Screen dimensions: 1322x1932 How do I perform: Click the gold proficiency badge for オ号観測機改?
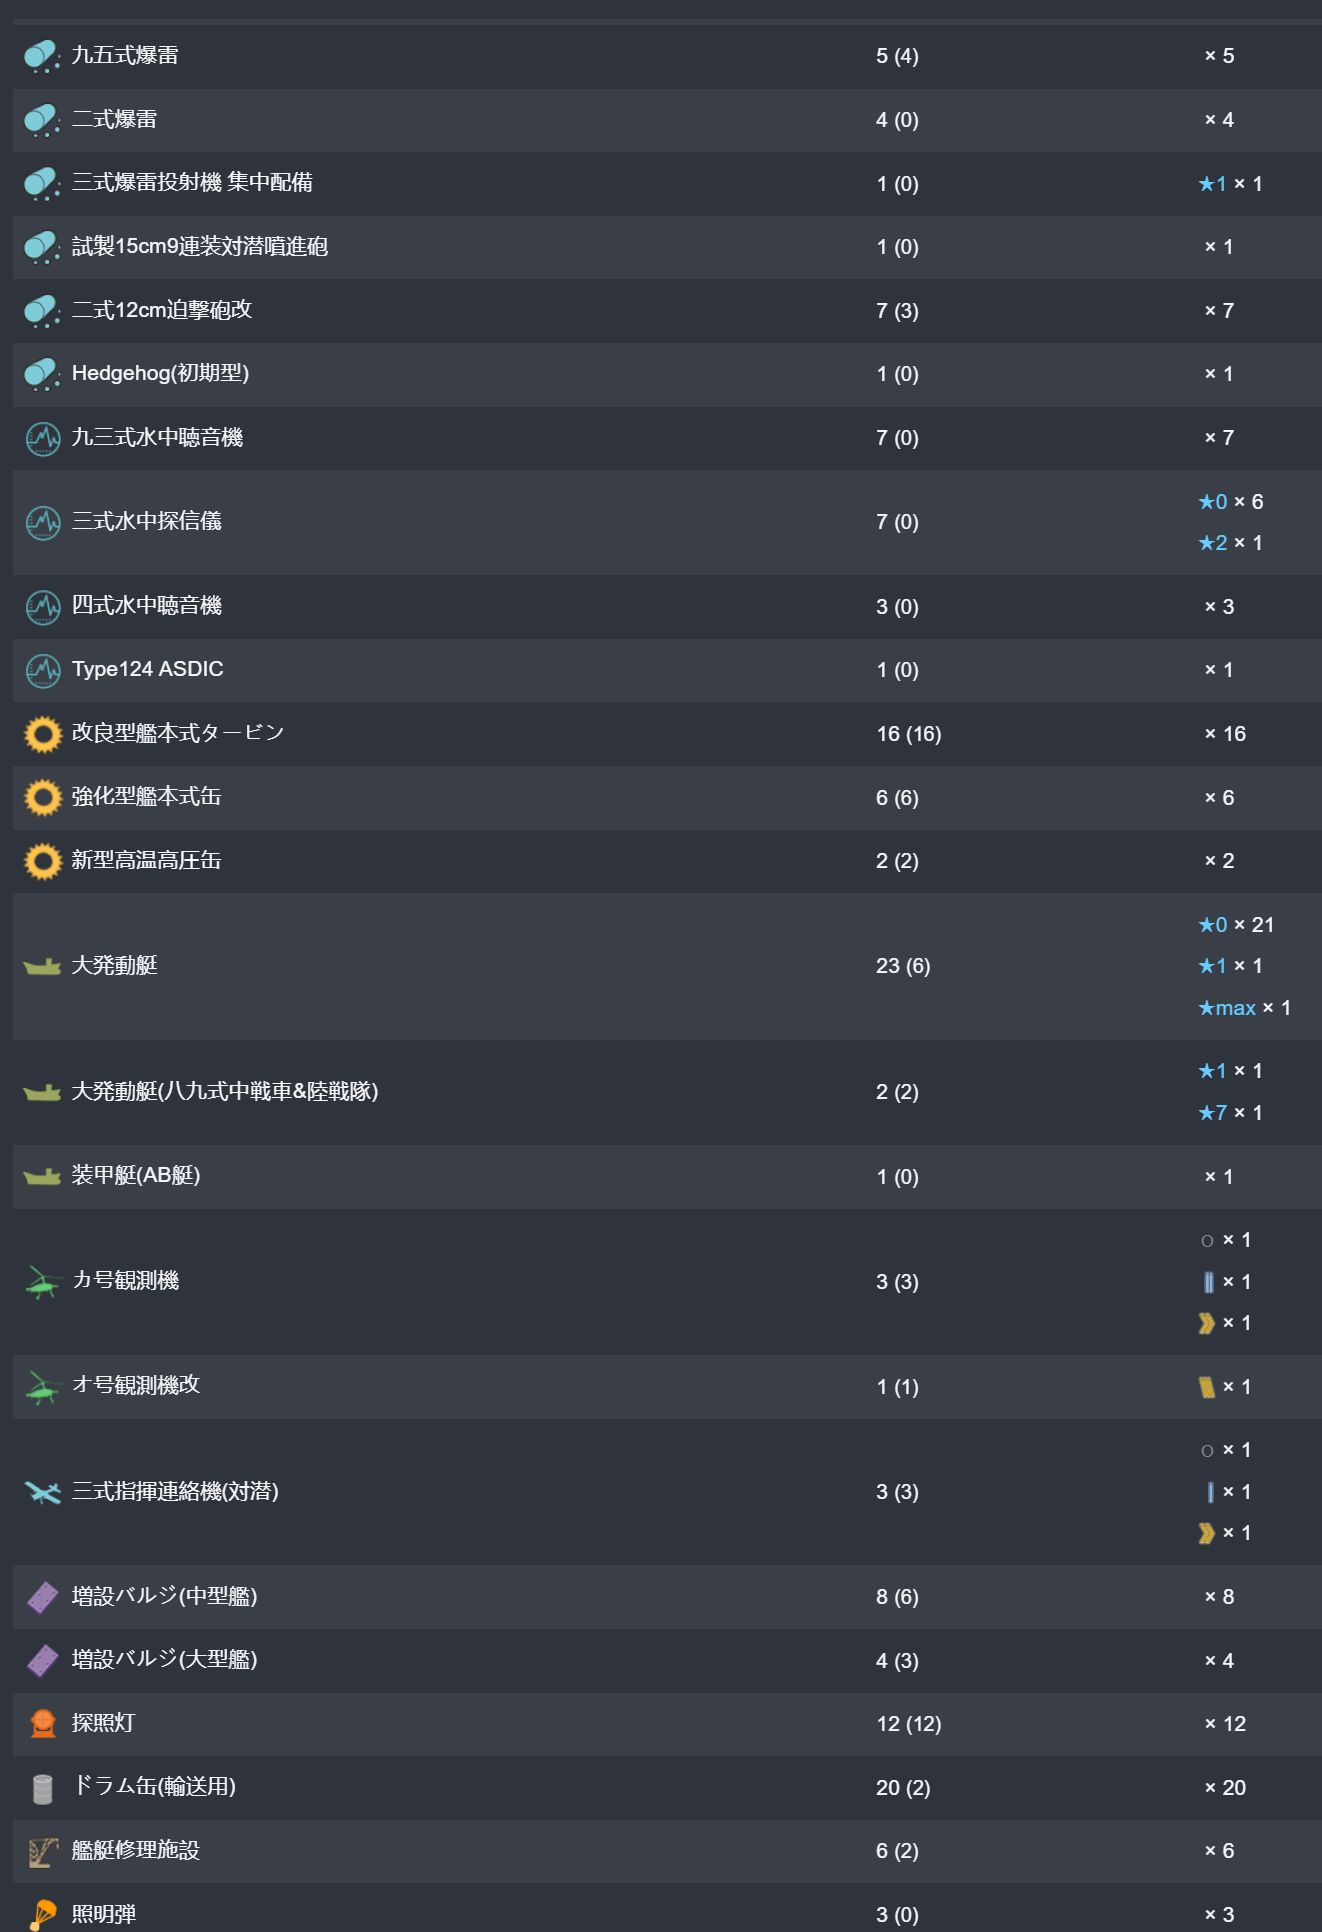1207,1387
